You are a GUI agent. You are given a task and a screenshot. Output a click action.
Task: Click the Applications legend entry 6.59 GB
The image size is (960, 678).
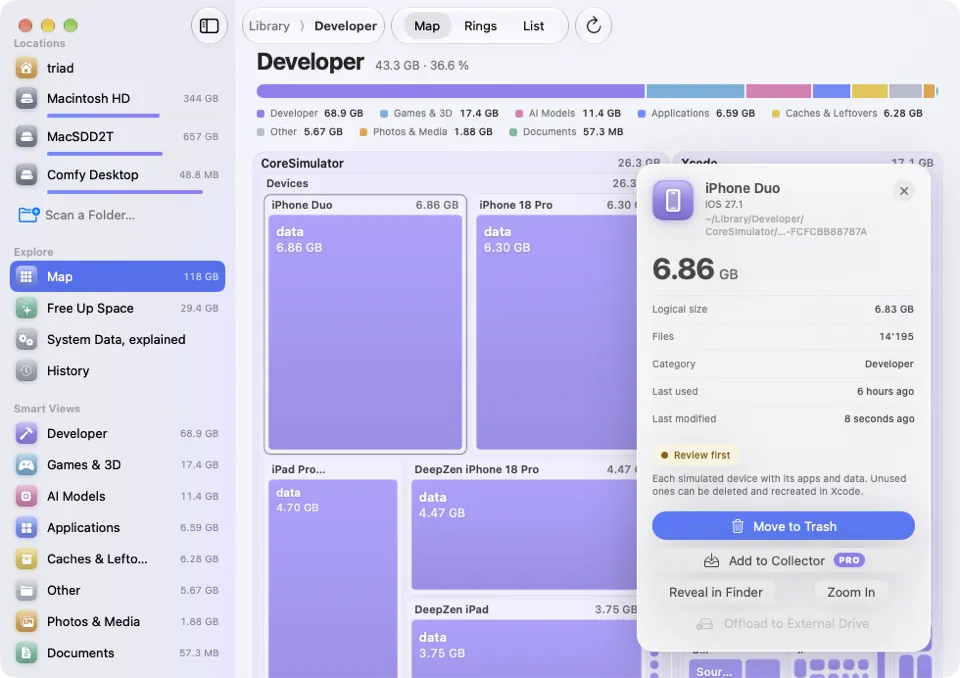(696, 113)
